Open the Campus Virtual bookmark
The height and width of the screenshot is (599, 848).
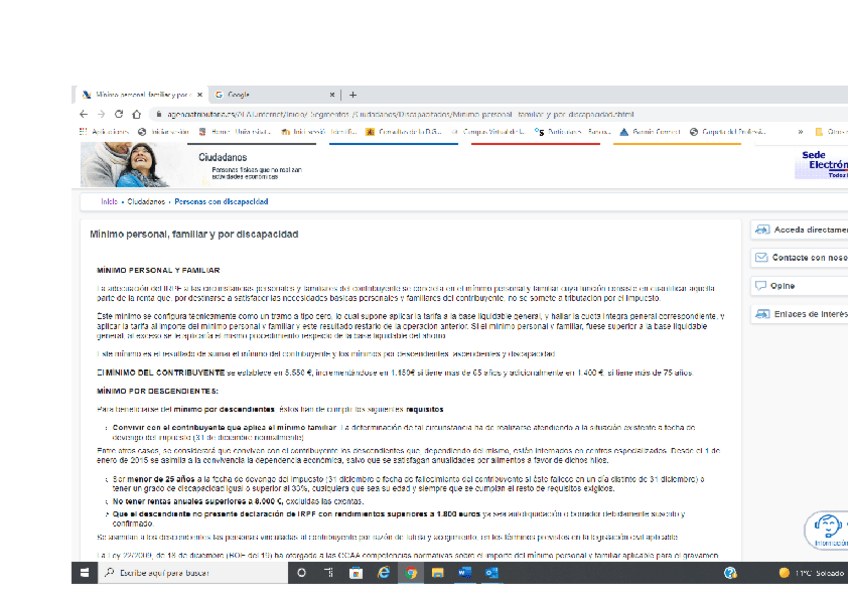pyautogui.click(x=489, y=131)
